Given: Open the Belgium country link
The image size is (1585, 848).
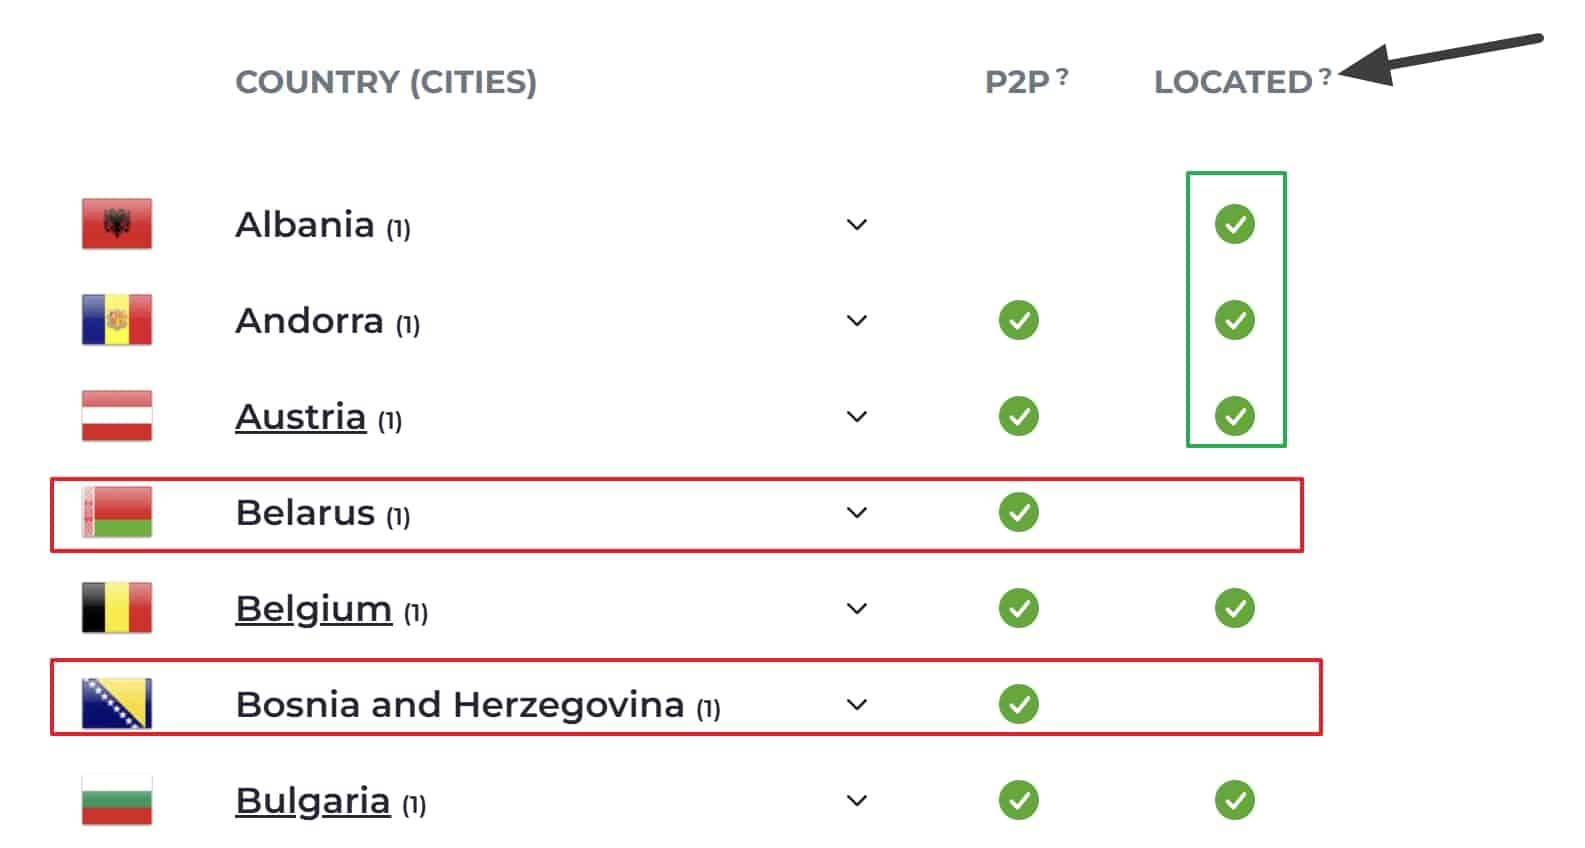Looking at the screenshot, I should coord(314,609).
